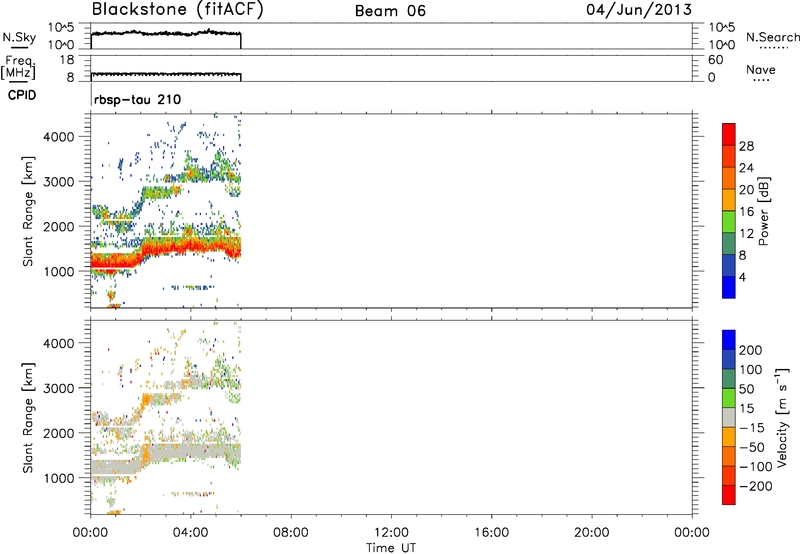Click the Freq. [MHz] axis label
Screen dimensions: 800x554
click(x=18, y=67)
